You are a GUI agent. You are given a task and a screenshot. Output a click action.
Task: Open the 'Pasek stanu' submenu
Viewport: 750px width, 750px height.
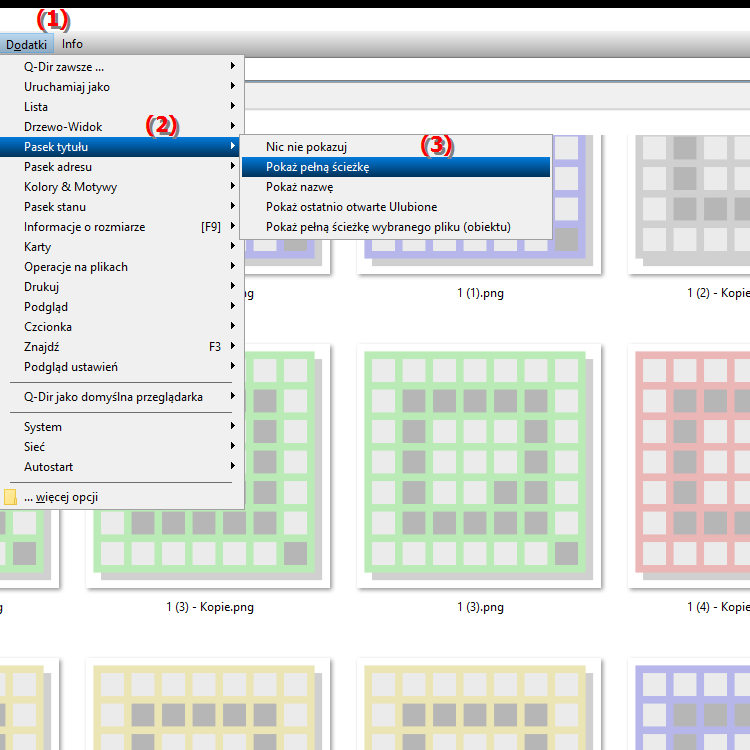tap(122, 207)
